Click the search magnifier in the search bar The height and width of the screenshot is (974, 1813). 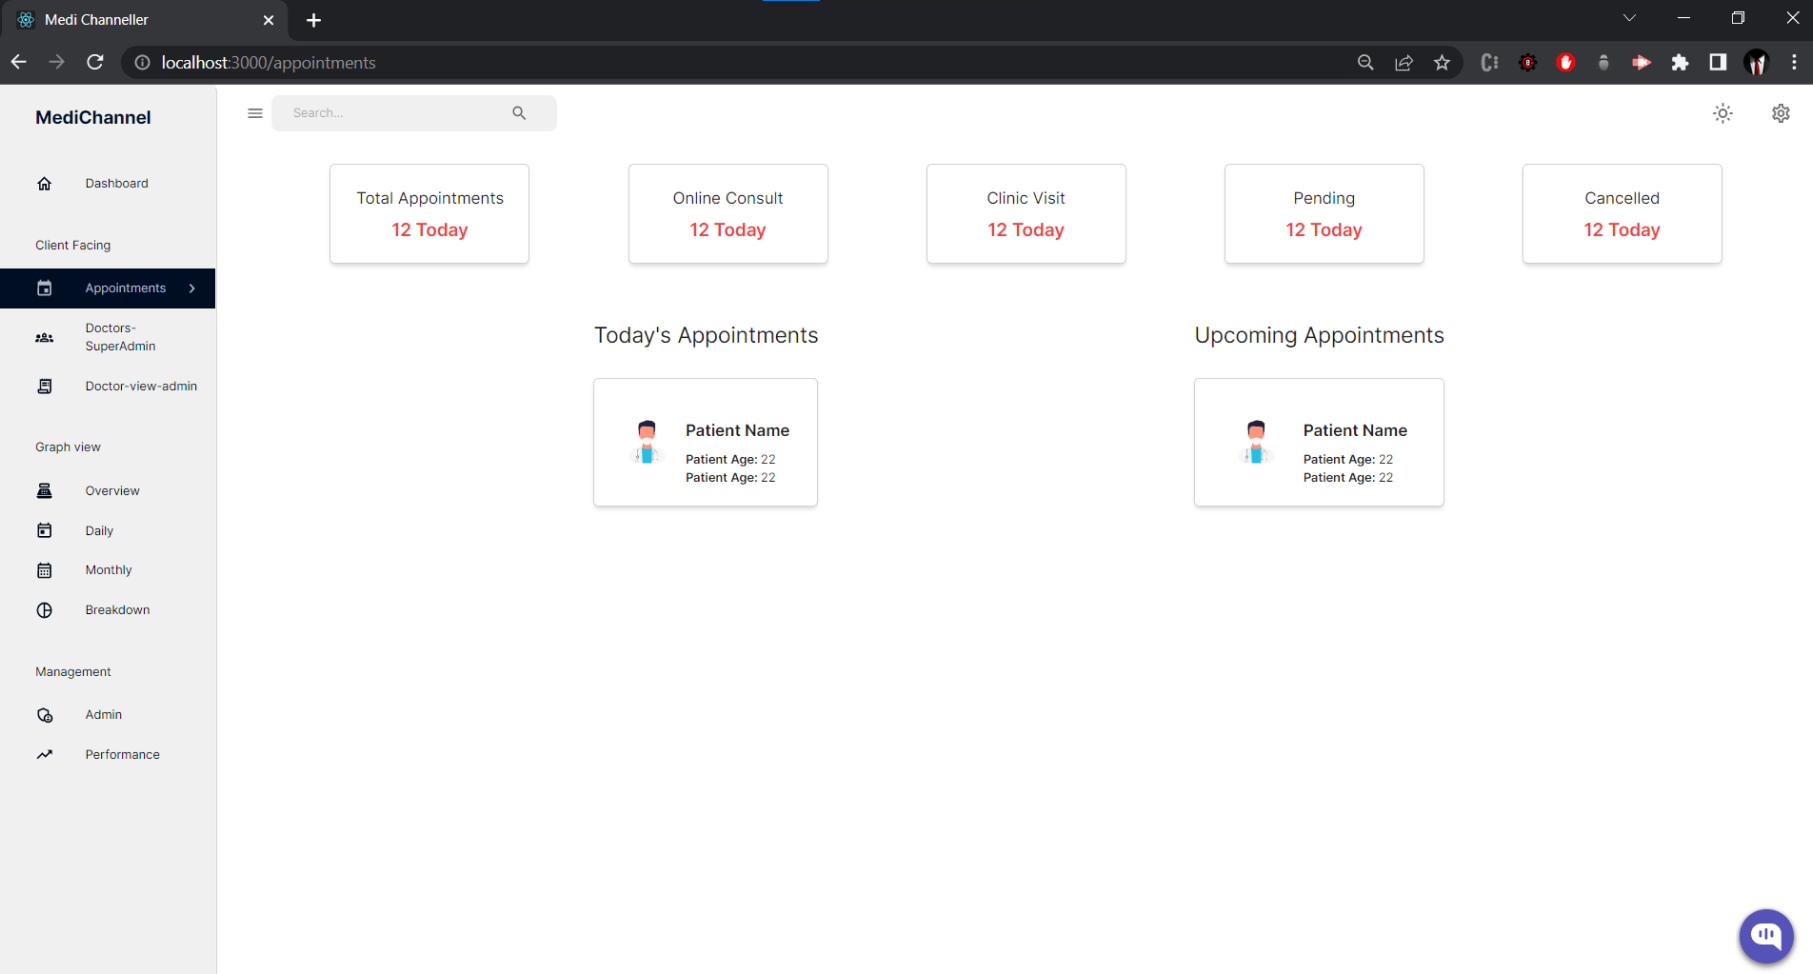(519, 112)
